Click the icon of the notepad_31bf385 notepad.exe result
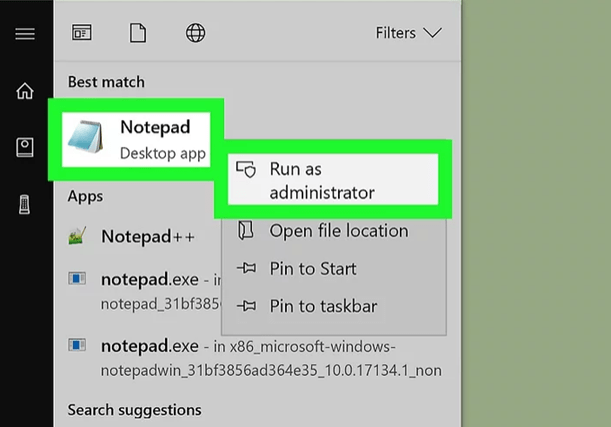The height and width of the screenshot is (427, 611). (x=77, y=279)
